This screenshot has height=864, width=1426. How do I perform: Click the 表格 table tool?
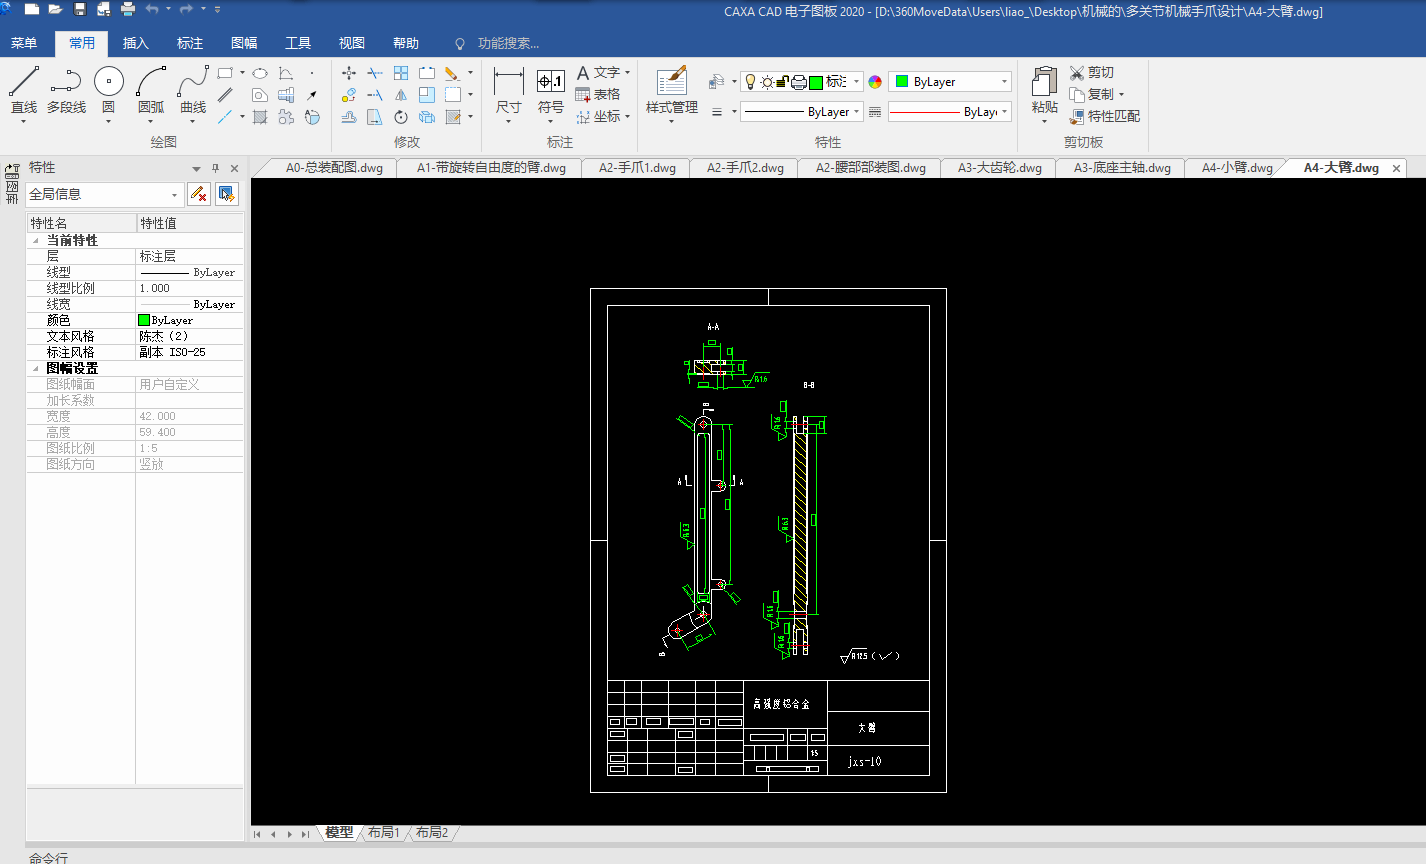tap(598, 95)
